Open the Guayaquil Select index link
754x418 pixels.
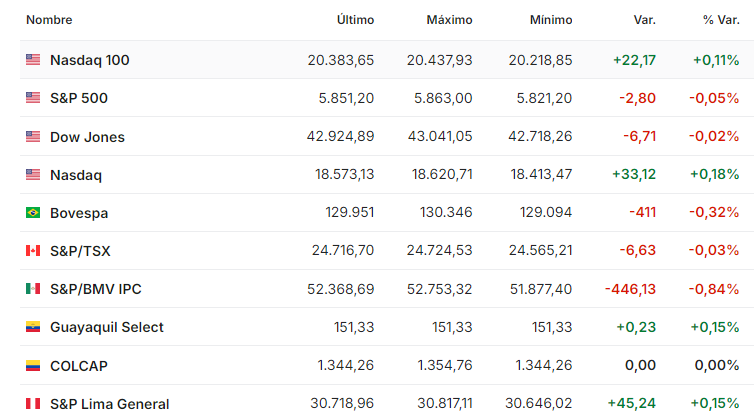tap(107, 328)
